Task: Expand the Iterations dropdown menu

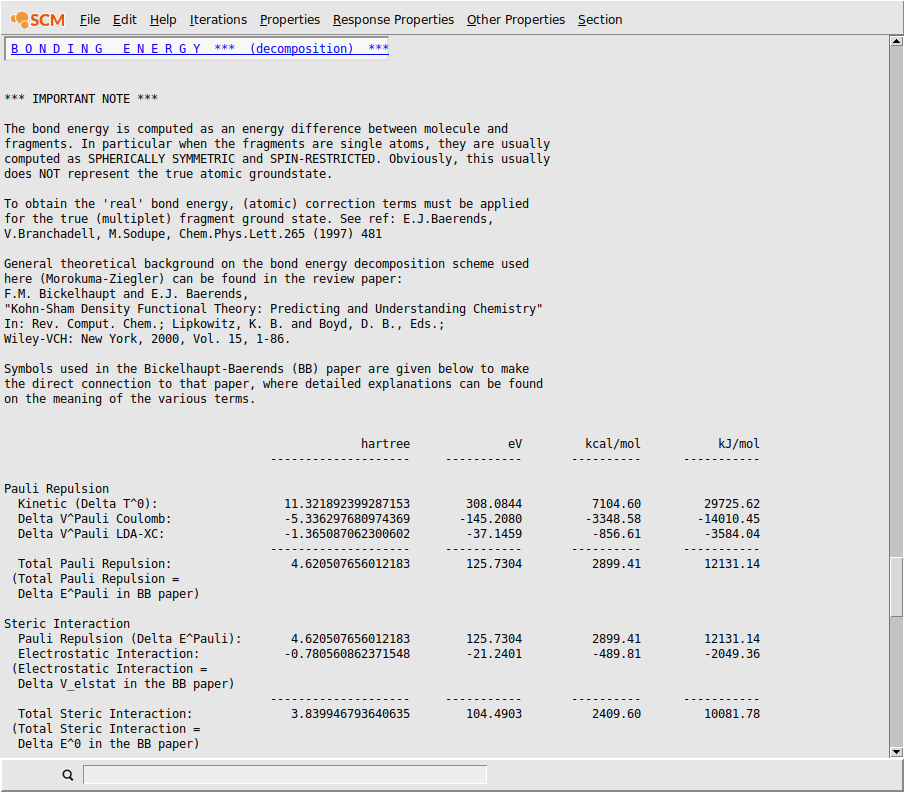Action: (x=218, y=19)
